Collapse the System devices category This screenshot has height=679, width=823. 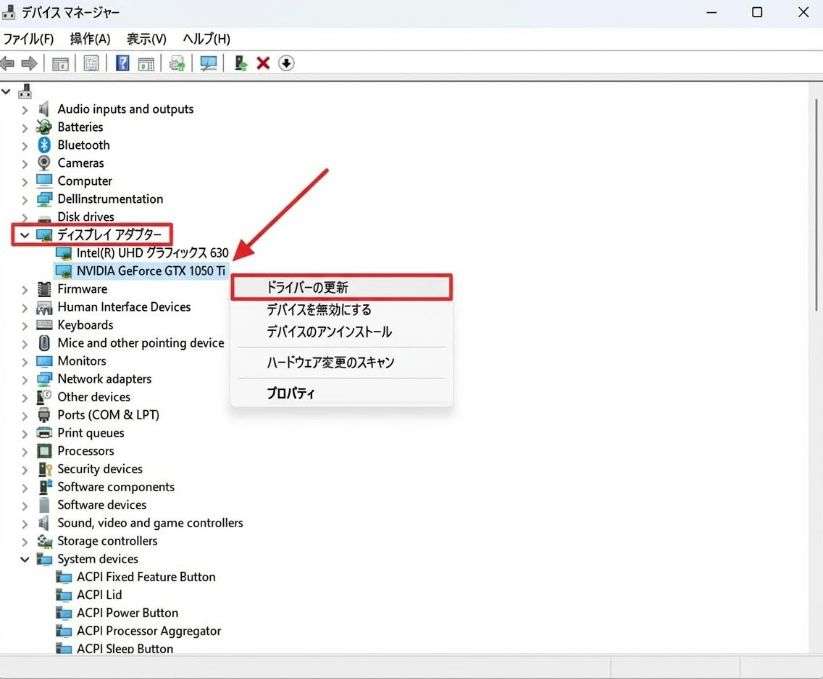(x=25, y=559)
